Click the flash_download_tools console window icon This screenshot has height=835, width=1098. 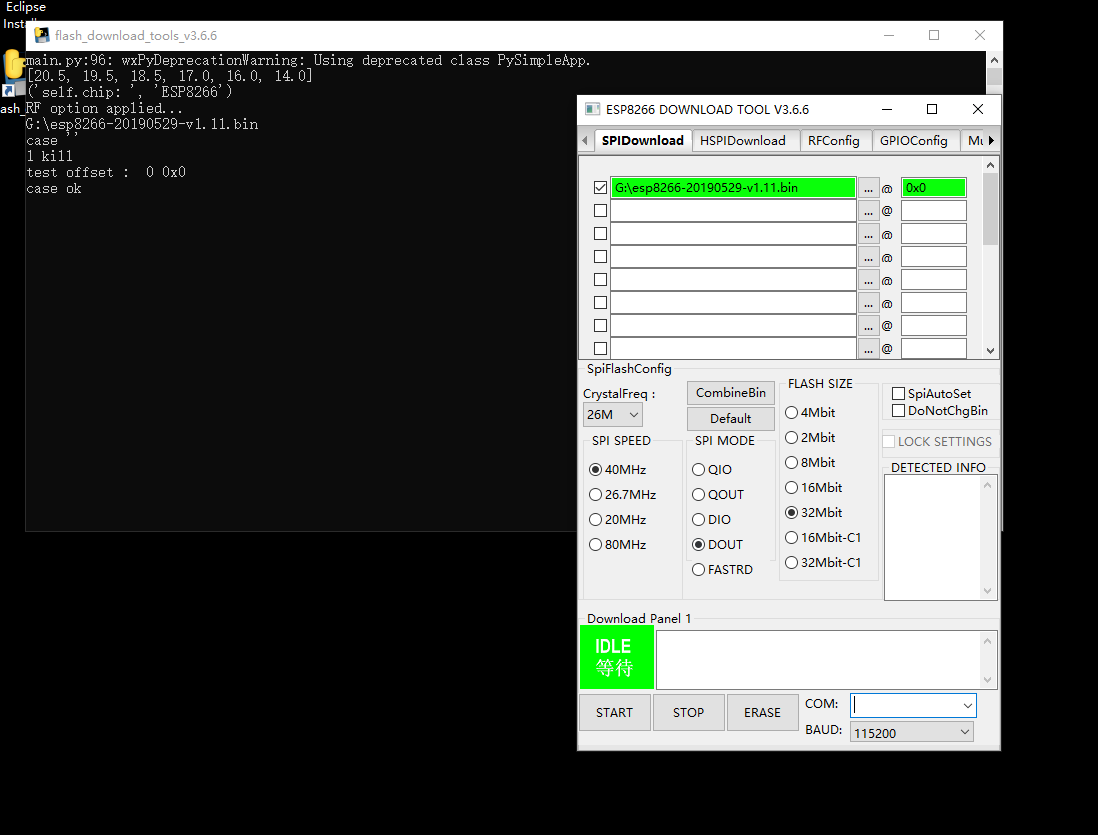point(42,35)
